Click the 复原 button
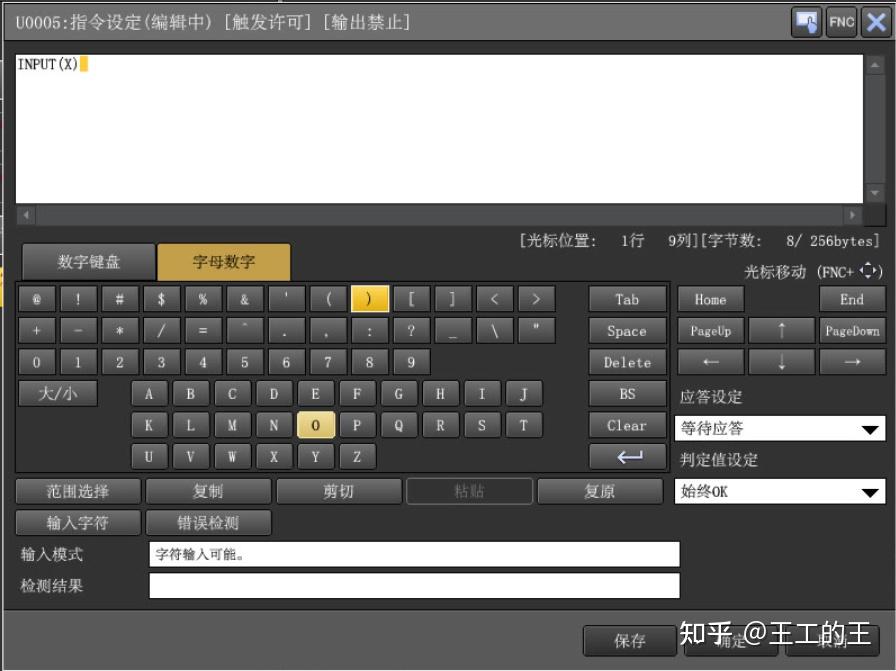The image size is (896, 671). coord(600,491)
